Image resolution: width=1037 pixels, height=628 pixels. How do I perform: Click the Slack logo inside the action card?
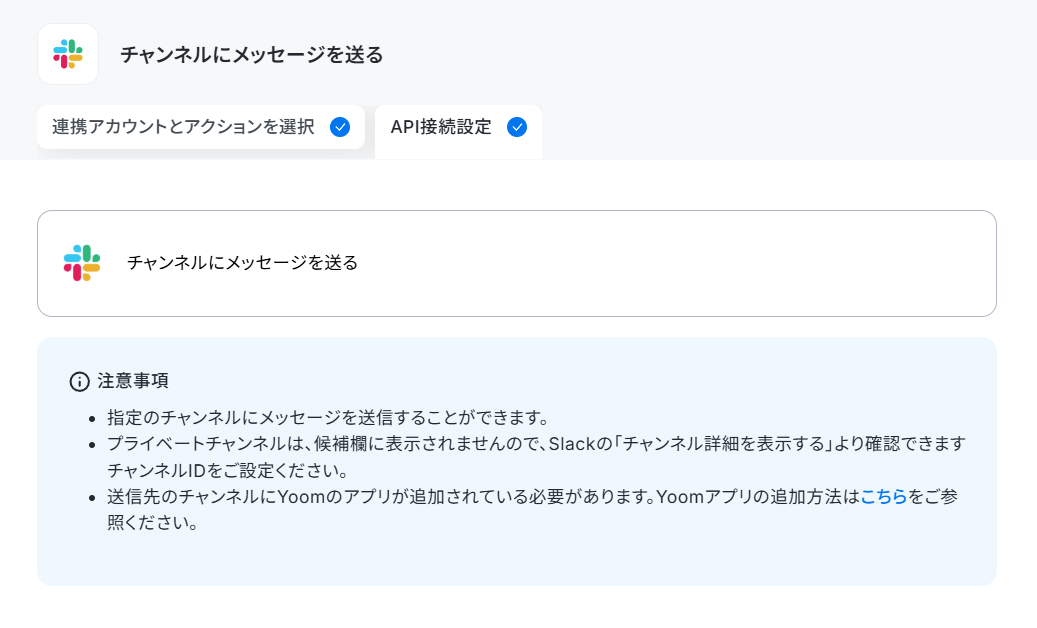tap(82, 263)
